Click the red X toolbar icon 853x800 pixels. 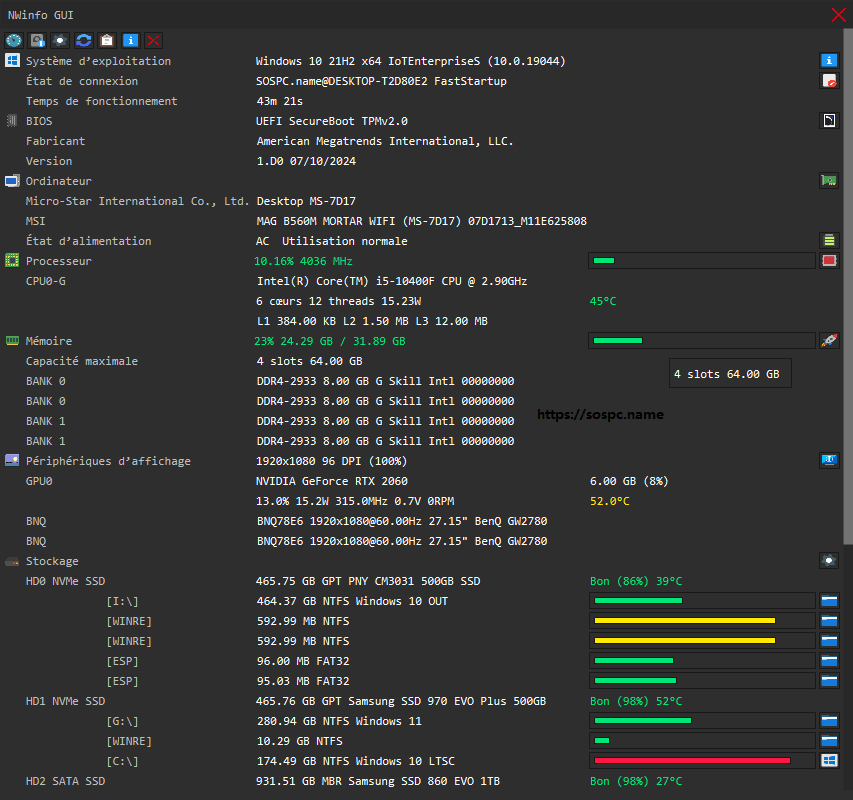[x=153, y=40]
